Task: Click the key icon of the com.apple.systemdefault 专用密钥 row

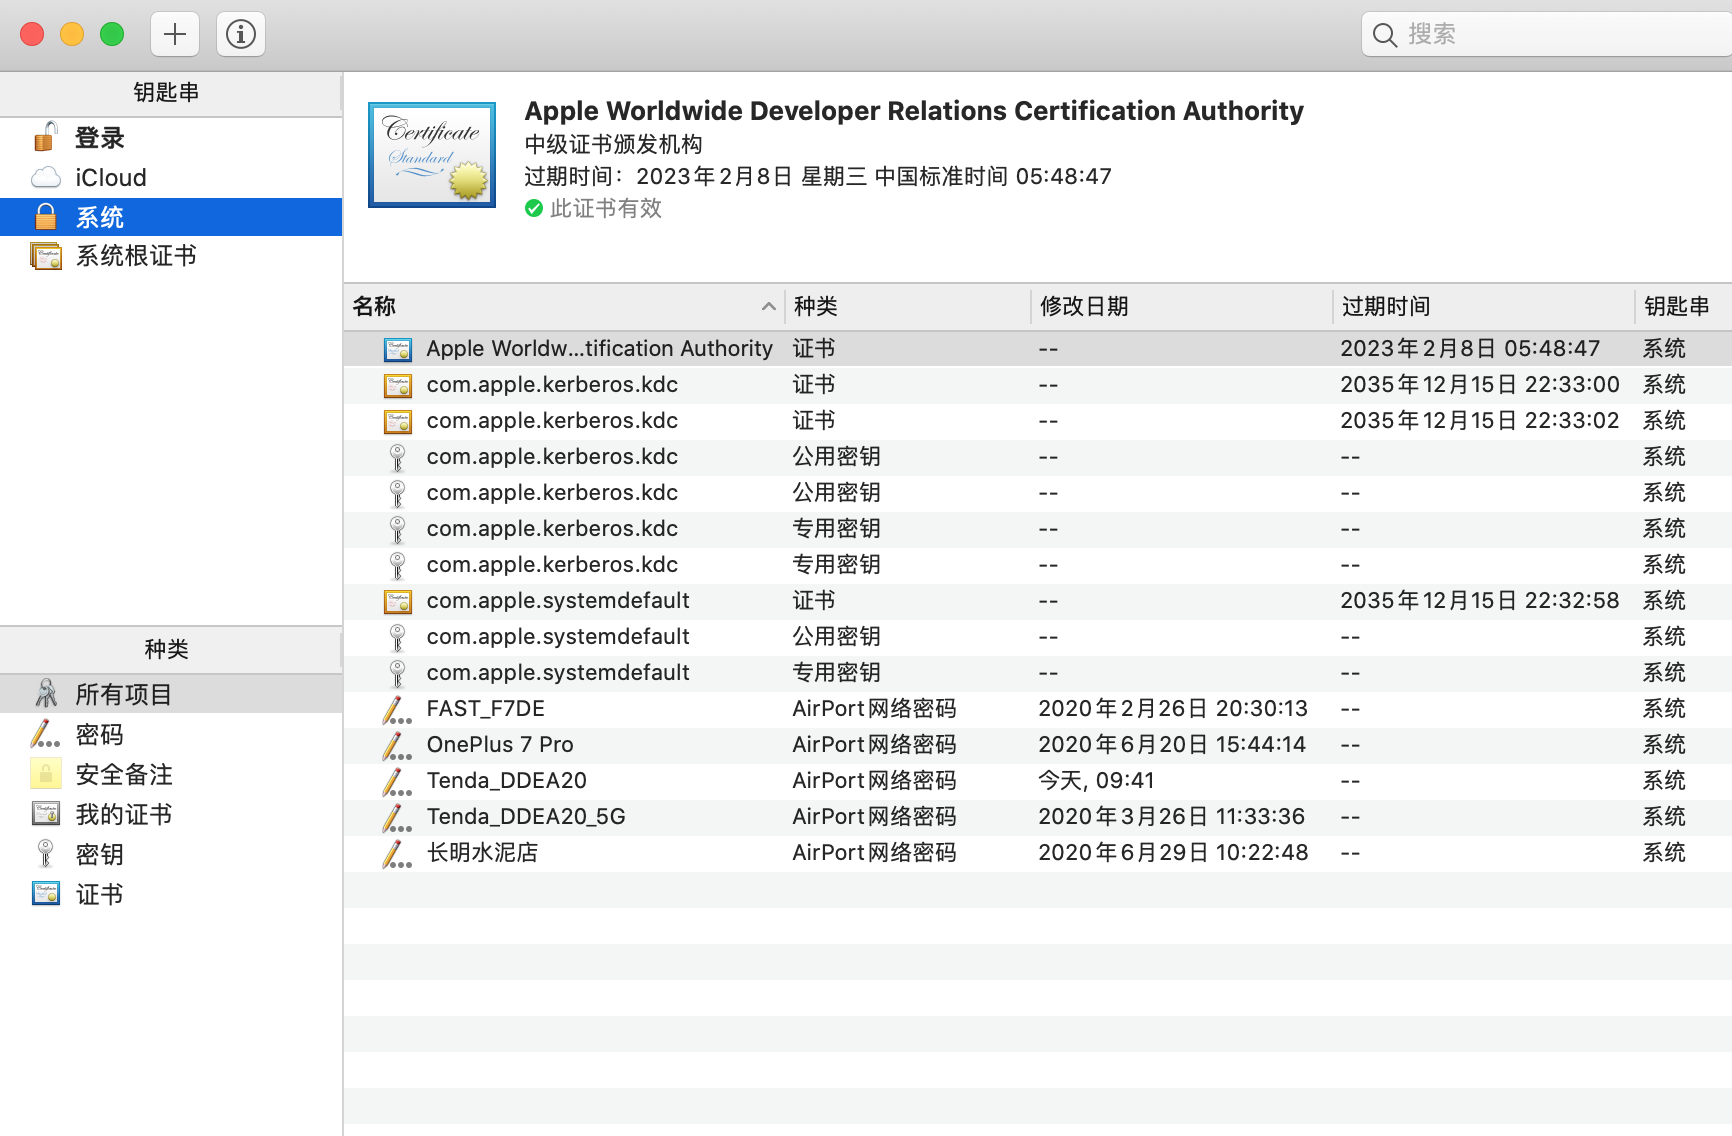Action: (397, 673)
